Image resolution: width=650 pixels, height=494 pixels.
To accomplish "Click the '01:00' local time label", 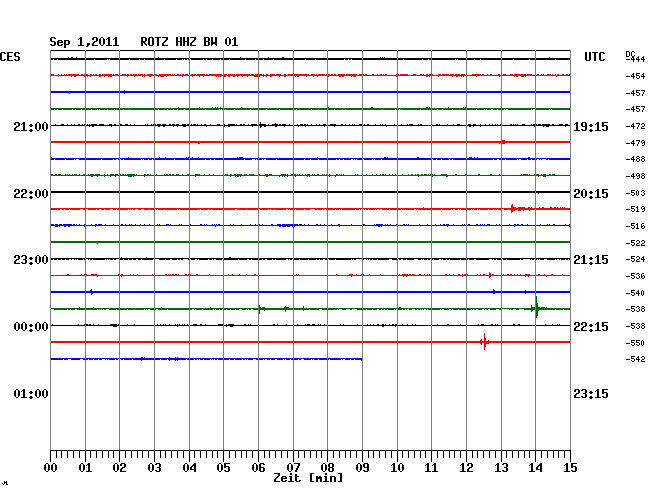I will pyautogui.click(x=31, y=393).
